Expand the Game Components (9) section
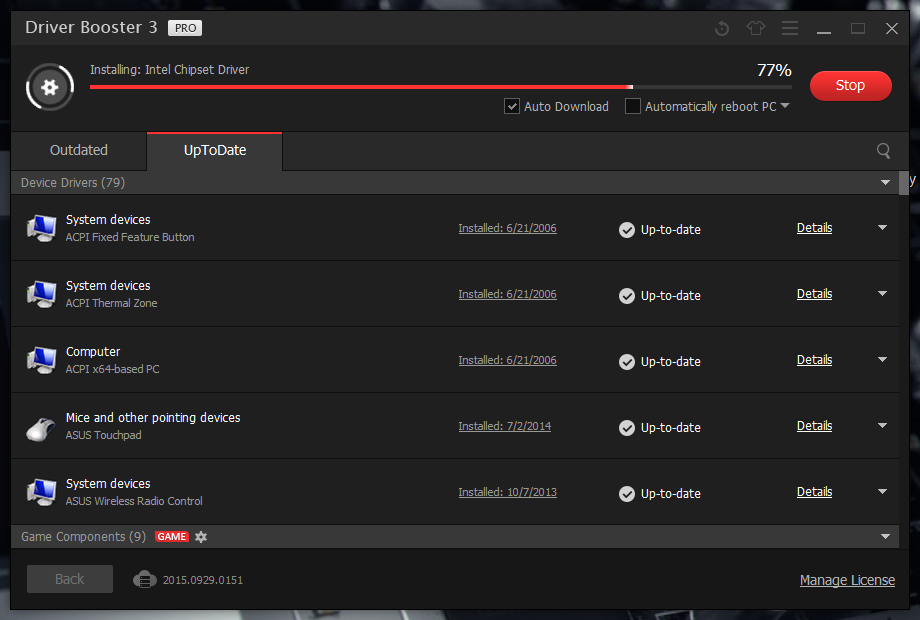Viewport: 920px width, 620px height. click(x=885, y=537)
